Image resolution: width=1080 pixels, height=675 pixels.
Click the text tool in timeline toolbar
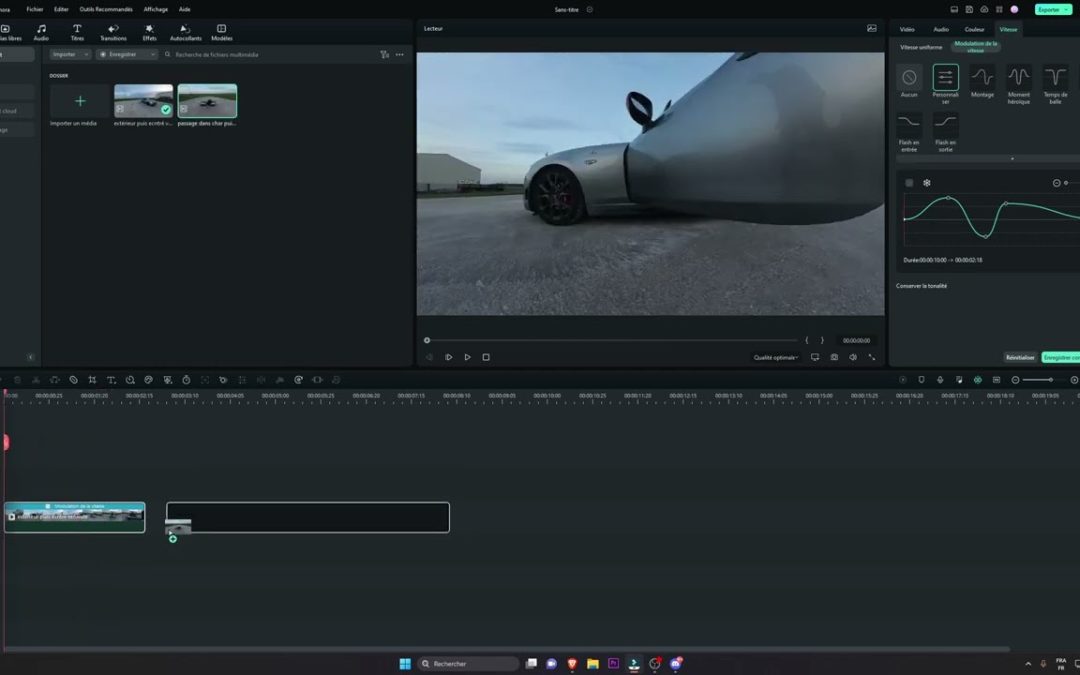pos(111,380)
